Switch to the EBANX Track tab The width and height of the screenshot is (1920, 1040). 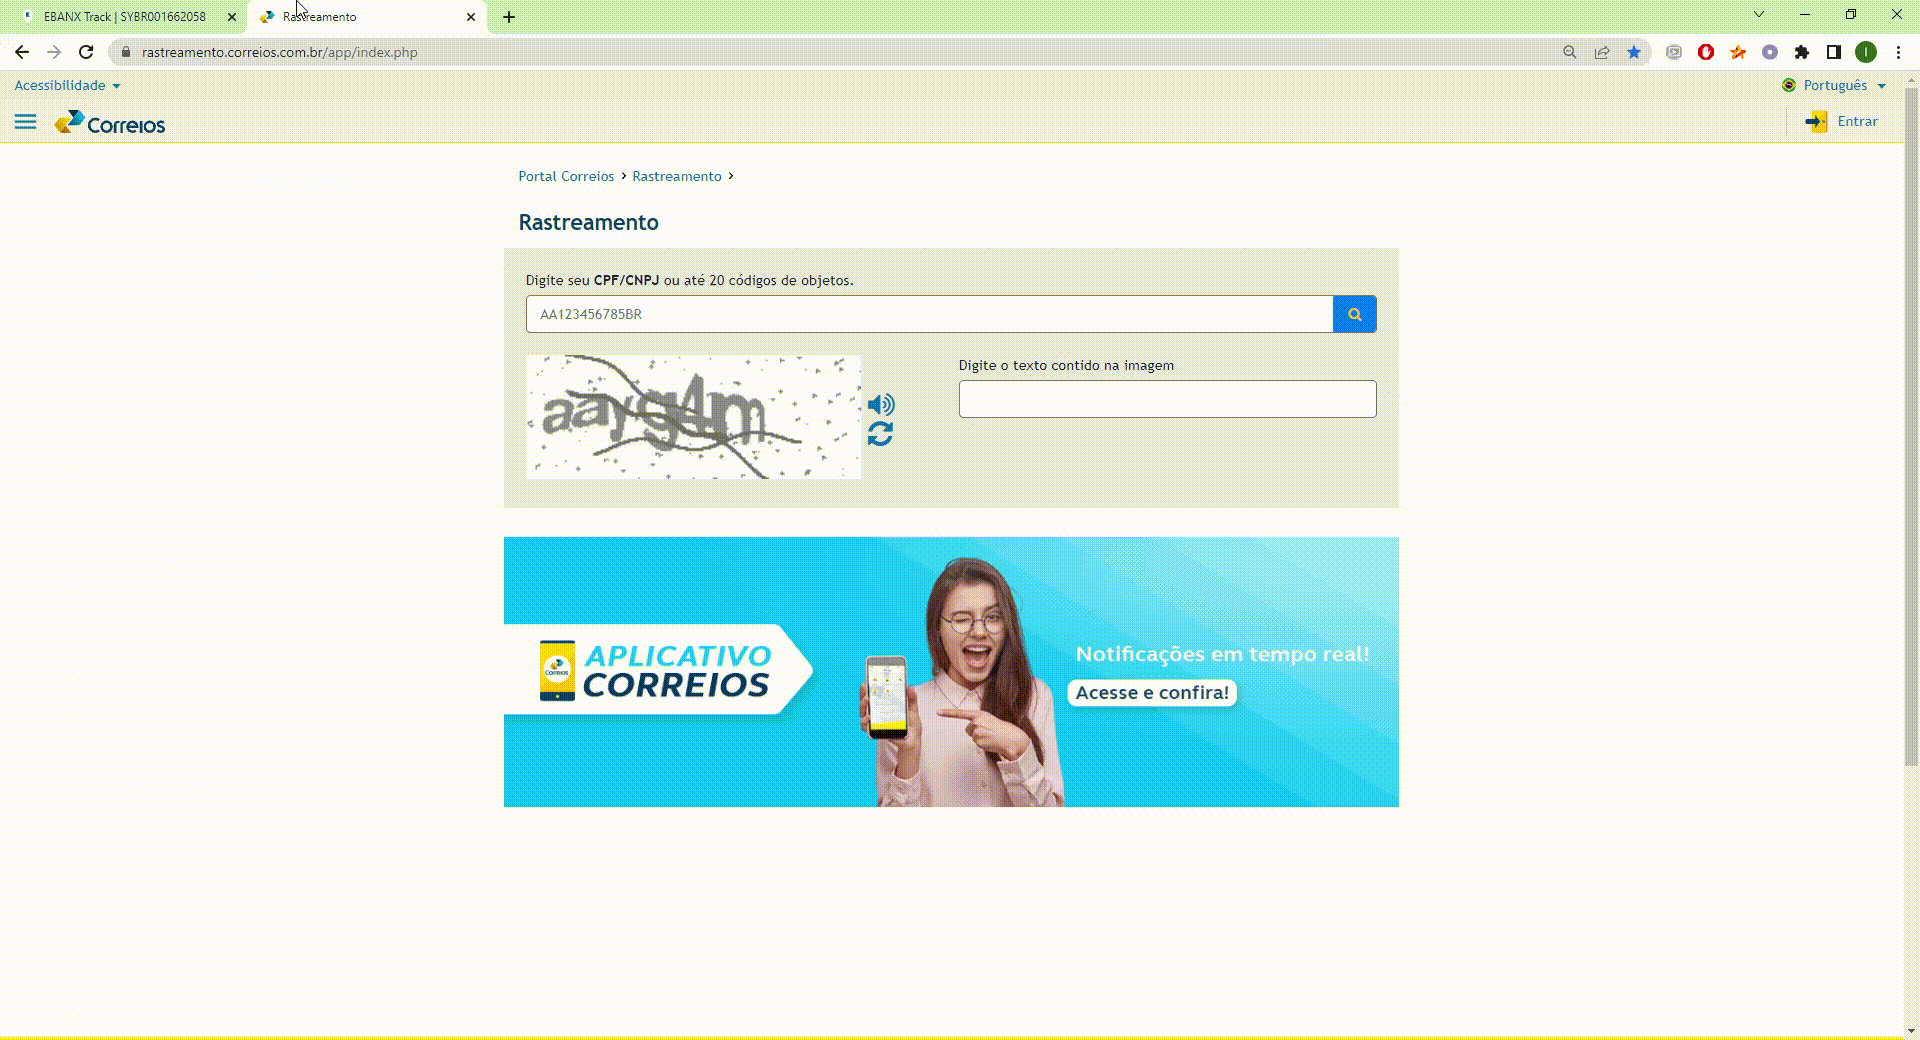[124, 17]
